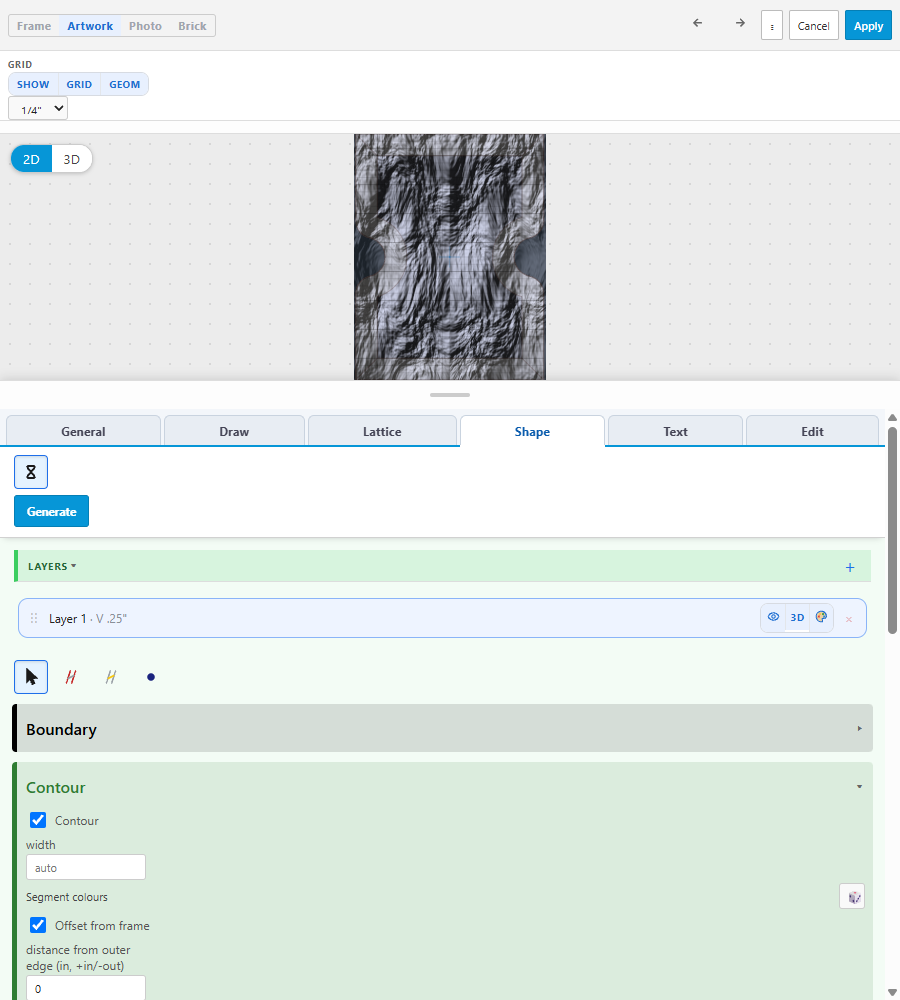Image resolution: width=900 pixels, height=1000 pixels.
Task: Click the undo back arrow
Action: 697,24
